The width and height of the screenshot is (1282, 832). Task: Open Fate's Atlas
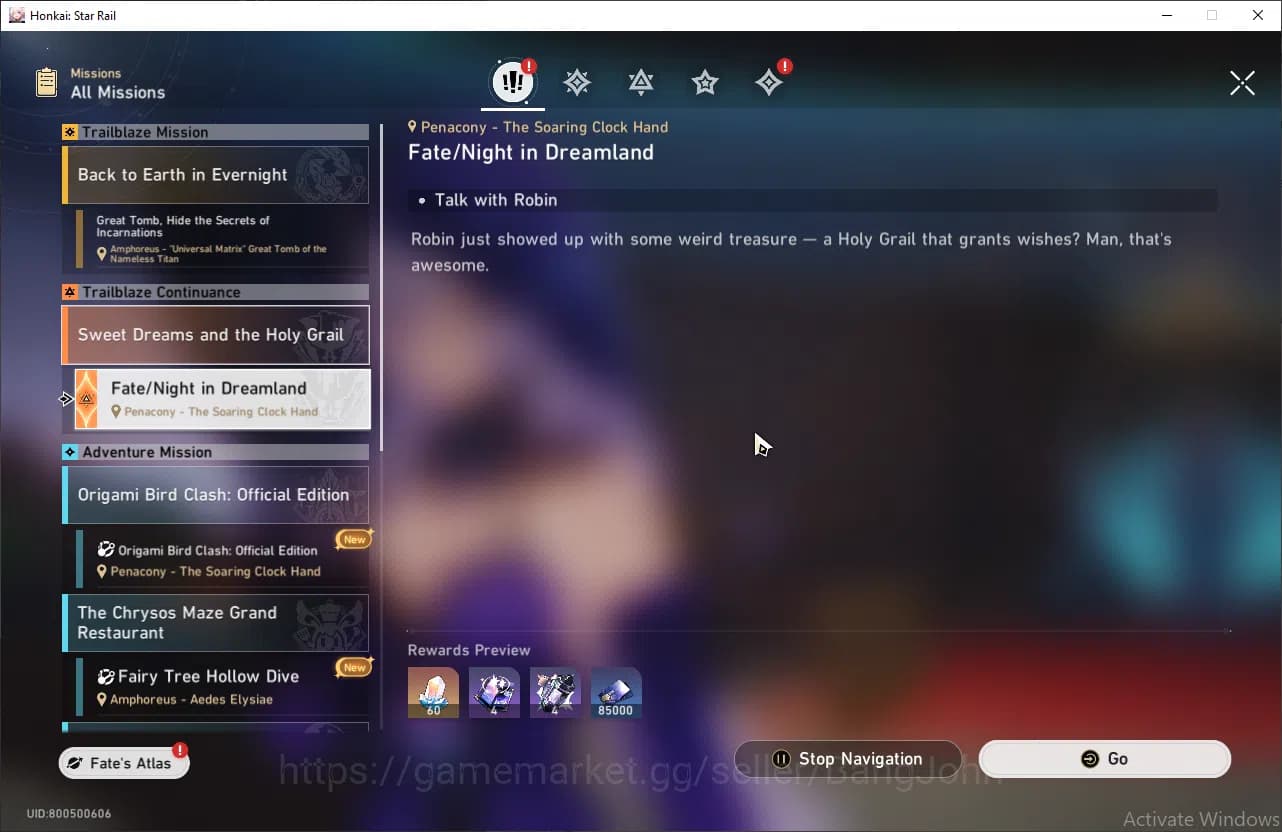coord(124,763)
